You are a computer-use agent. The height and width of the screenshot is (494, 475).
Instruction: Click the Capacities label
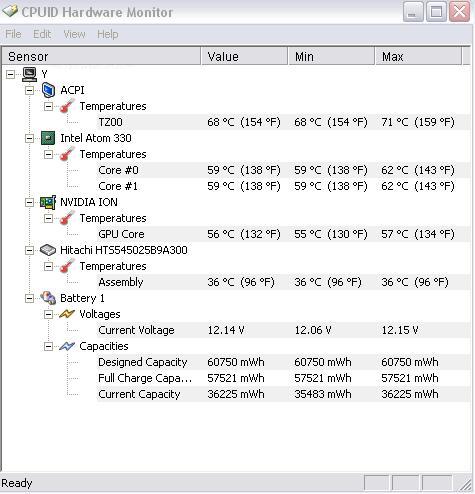[x=104, y=346]
